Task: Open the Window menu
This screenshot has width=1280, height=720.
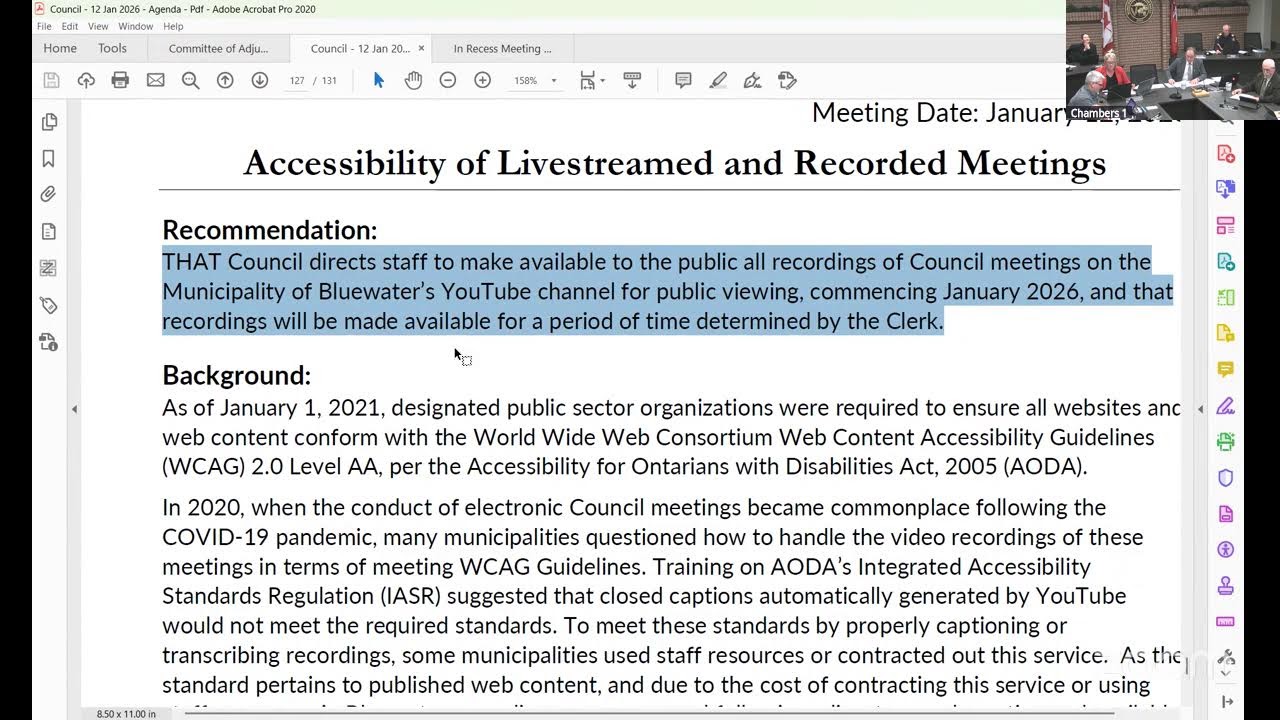Action: (135, 26)
